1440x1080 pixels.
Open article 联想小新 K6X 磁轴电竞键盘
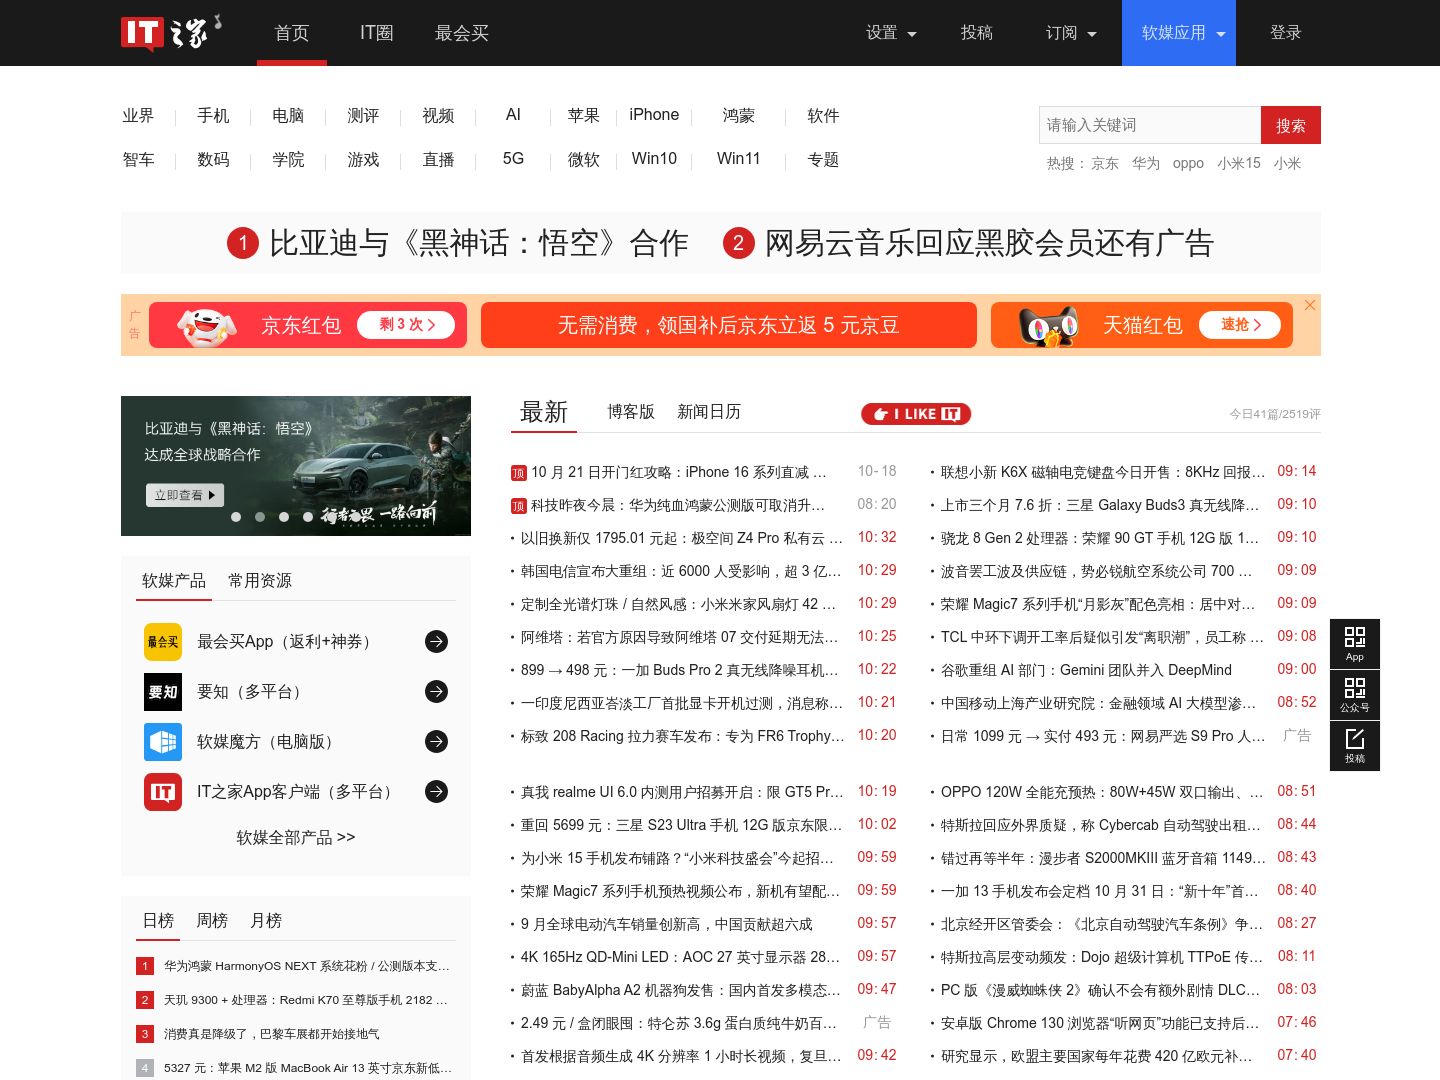[1103, 472]
